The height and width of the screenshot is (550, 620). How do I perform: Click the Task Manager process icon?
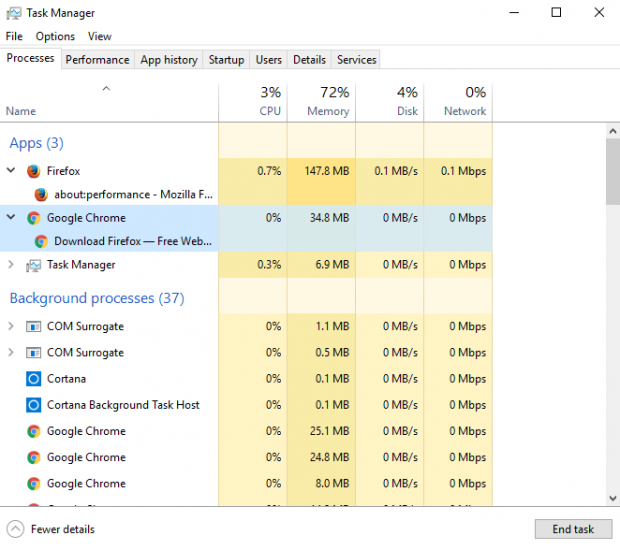click(x=33, y=265)
